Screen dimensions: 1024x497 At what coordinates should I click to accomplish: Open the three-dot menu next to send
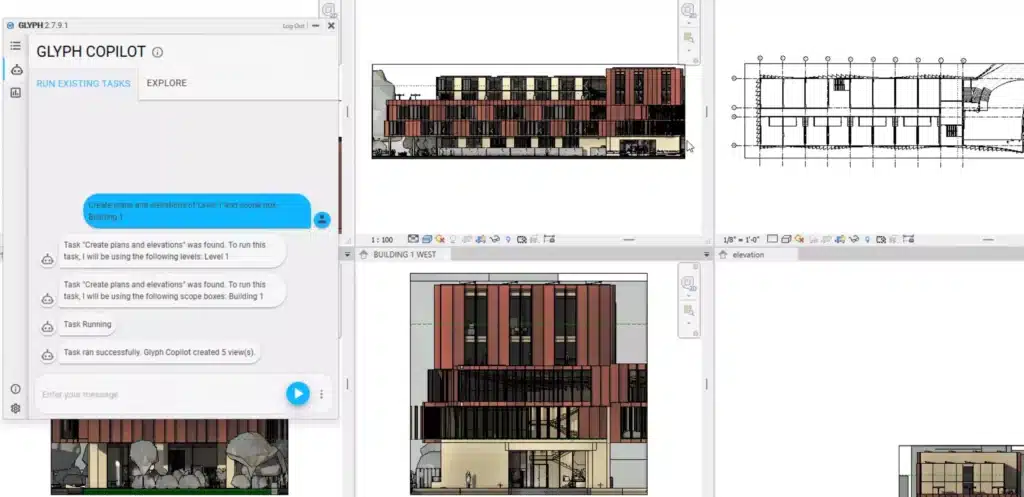click(x=322, y=394)
